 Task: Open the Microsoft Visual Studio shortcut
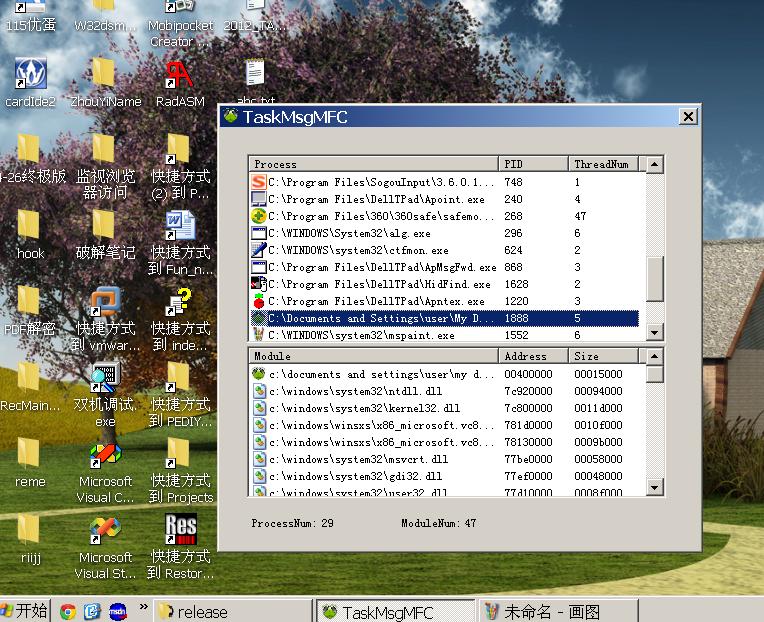pos(105,548)
